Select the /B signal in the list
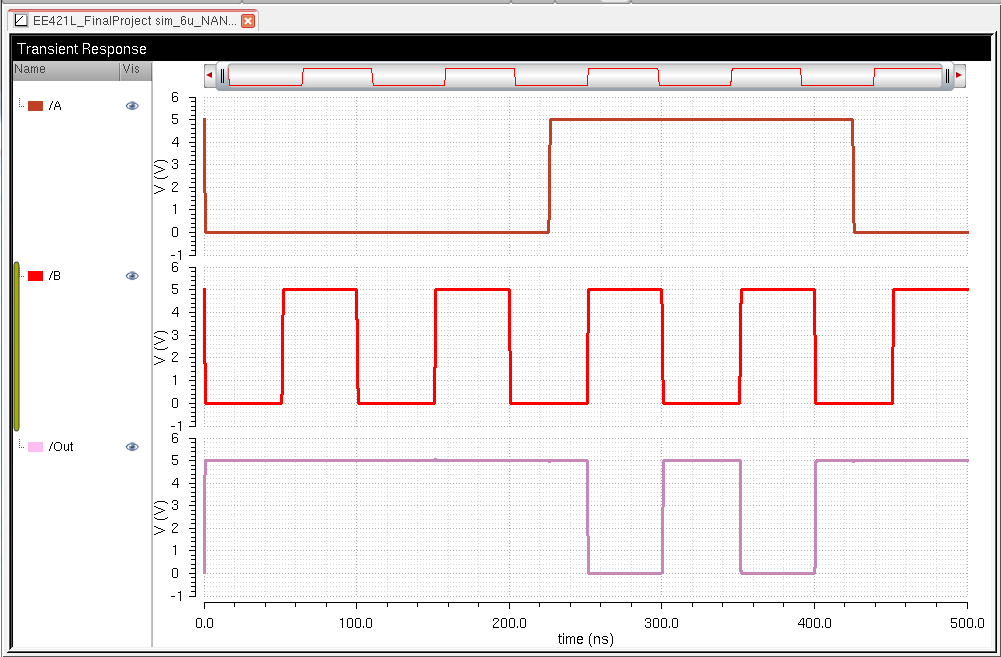This screenshot has width=1001, height=657. point(55,276)
